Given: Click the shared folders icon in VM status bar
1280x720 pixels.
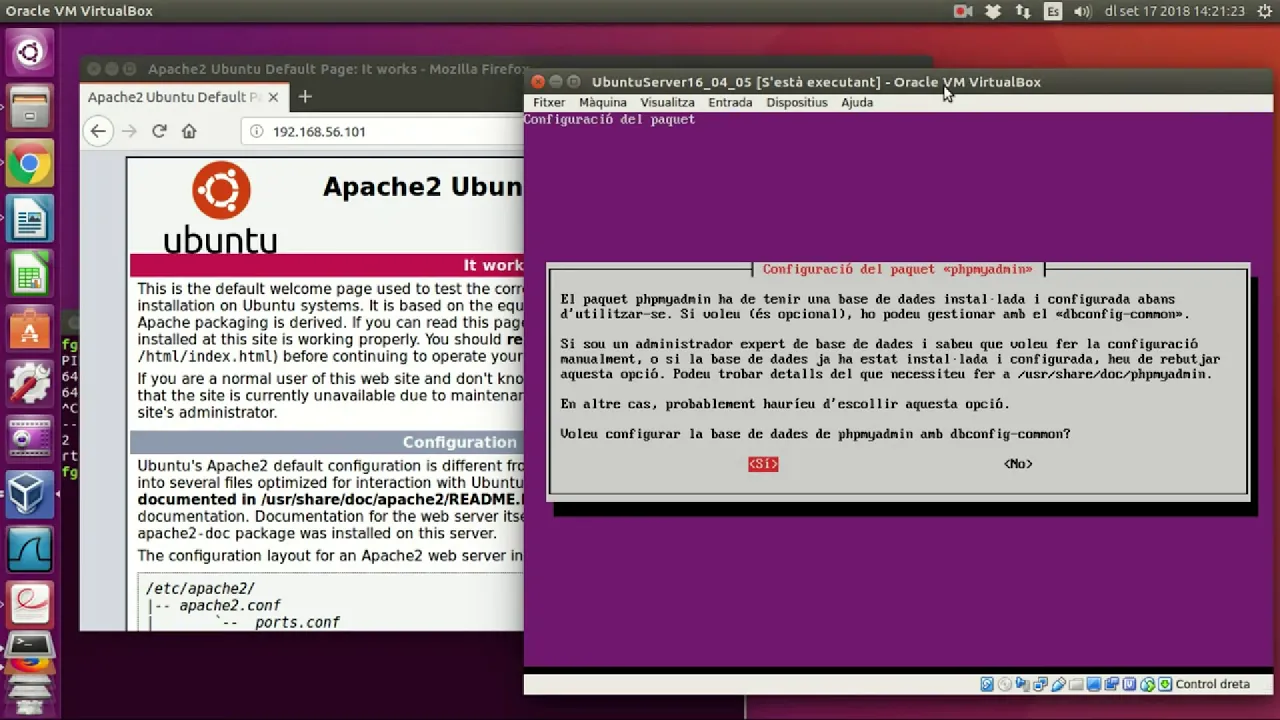Looking at the screenshot, I should (x=1076, y=684).
